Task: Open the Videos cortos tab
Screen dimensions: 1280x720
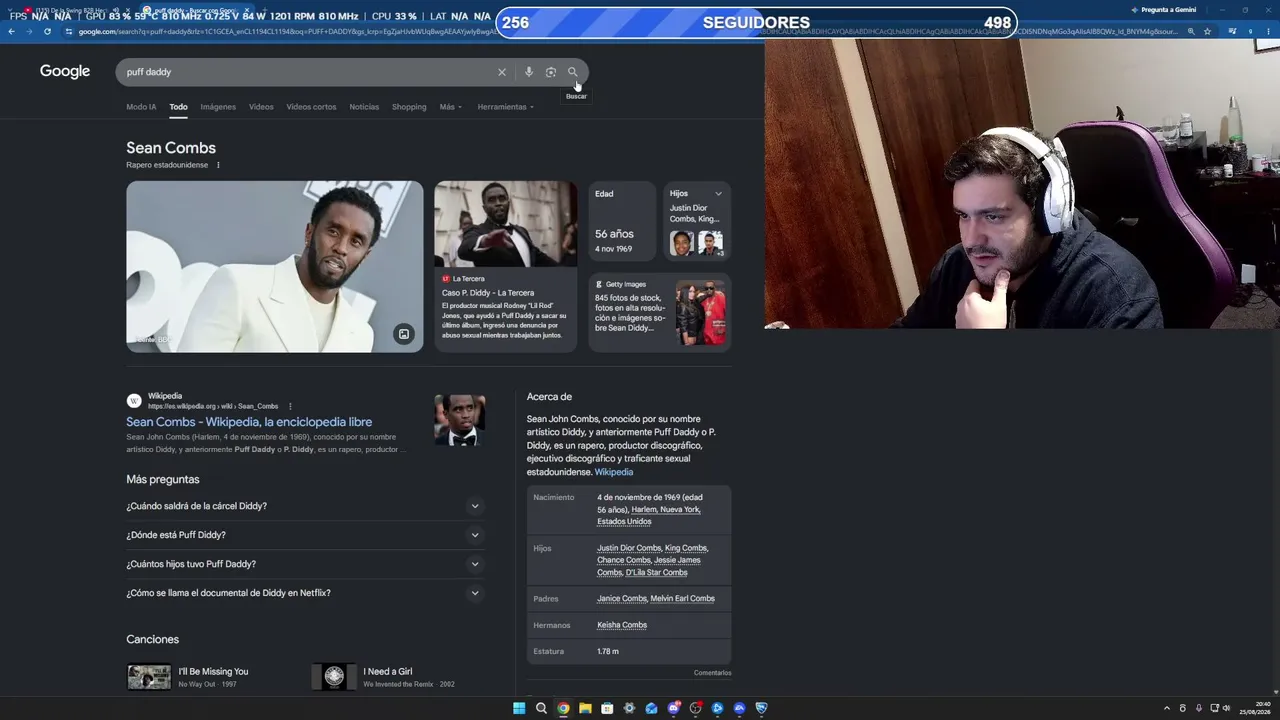Action: click(x=311, y=107)
